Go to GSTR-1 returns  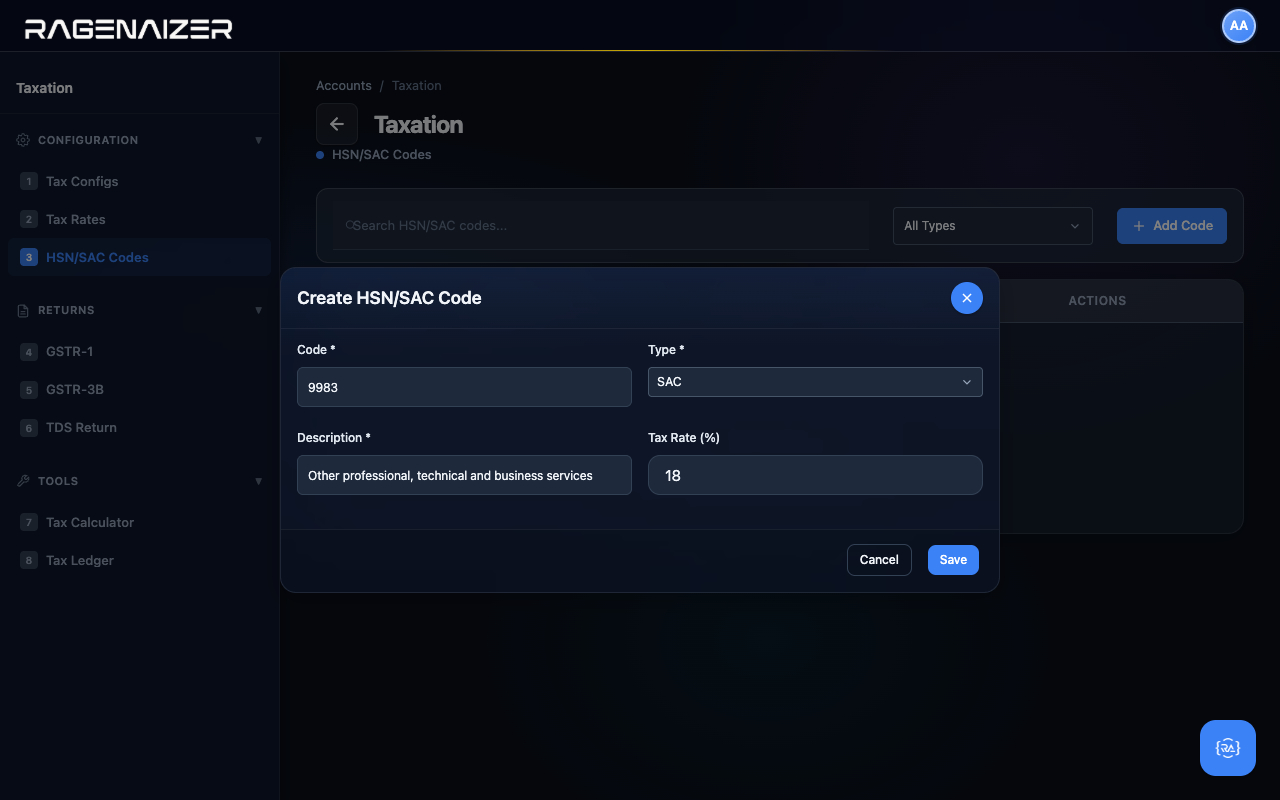tap(139, 351)
